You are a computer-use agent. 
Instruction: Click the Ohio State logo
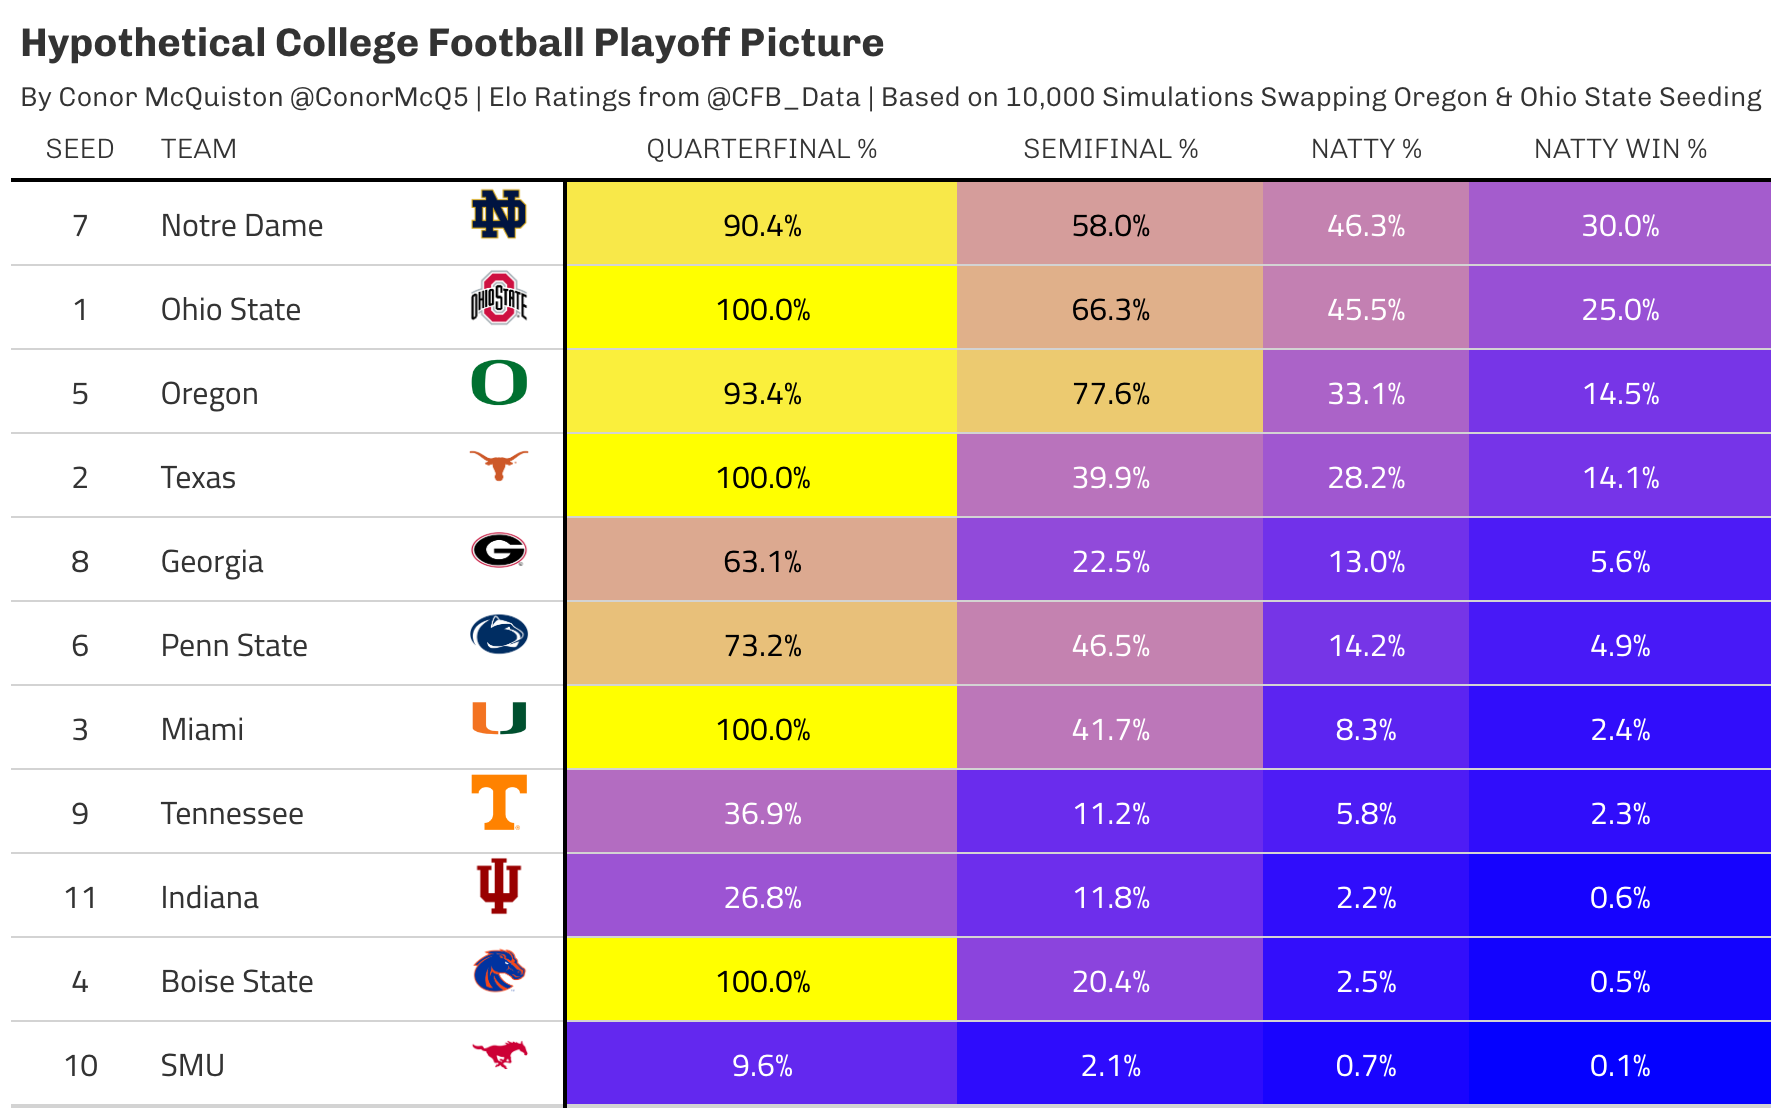498,299
